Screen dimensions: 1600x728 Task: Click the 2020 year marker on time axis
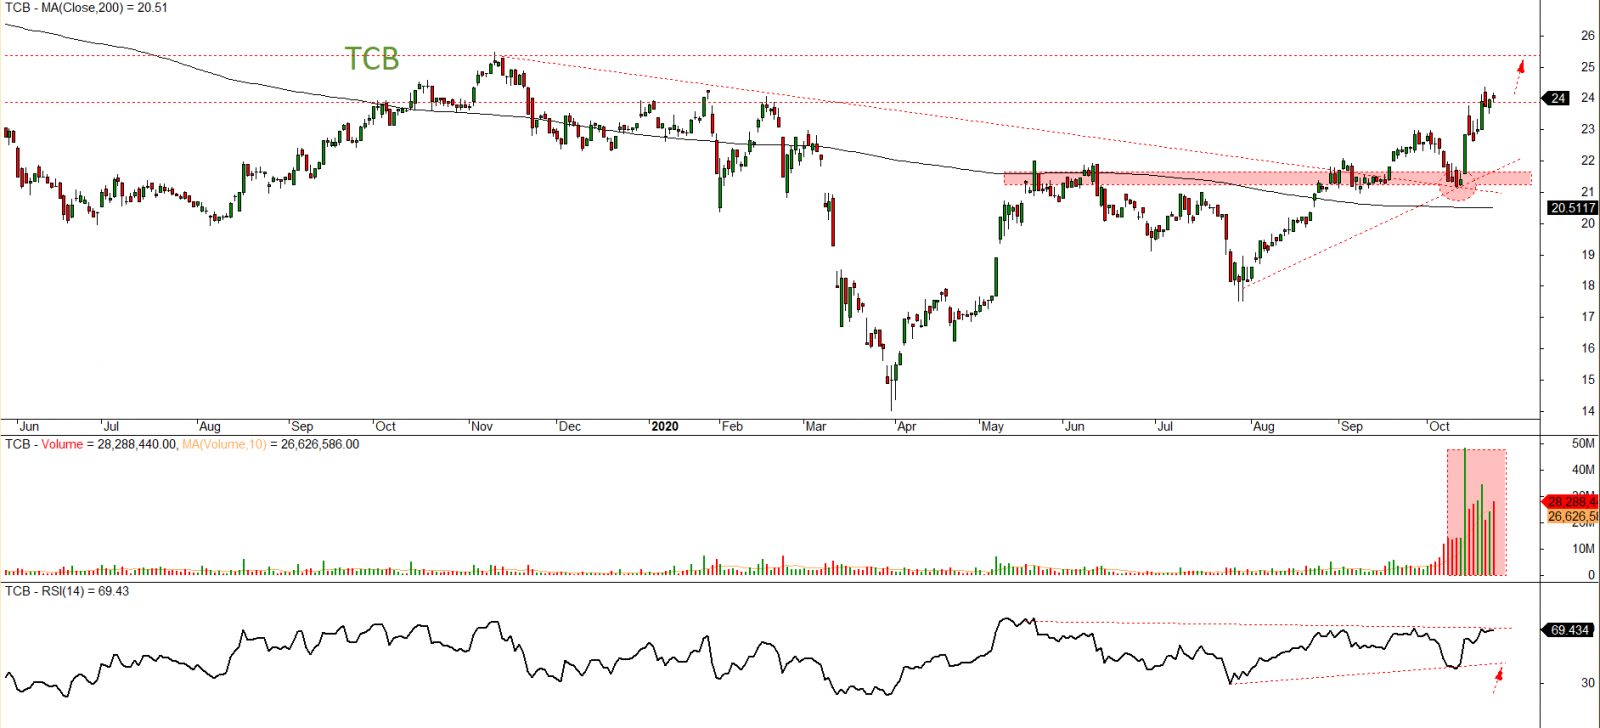point(664,426)
